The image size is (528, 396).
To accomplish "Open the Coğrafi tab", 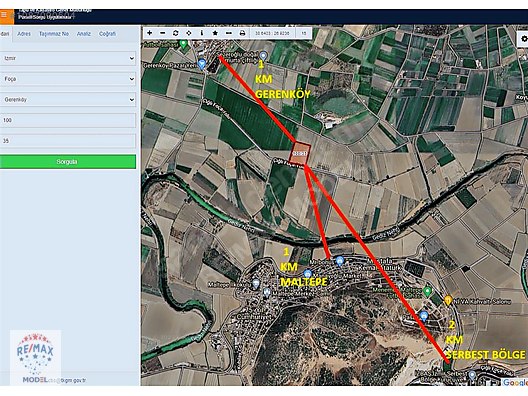I will coord(107,34).
